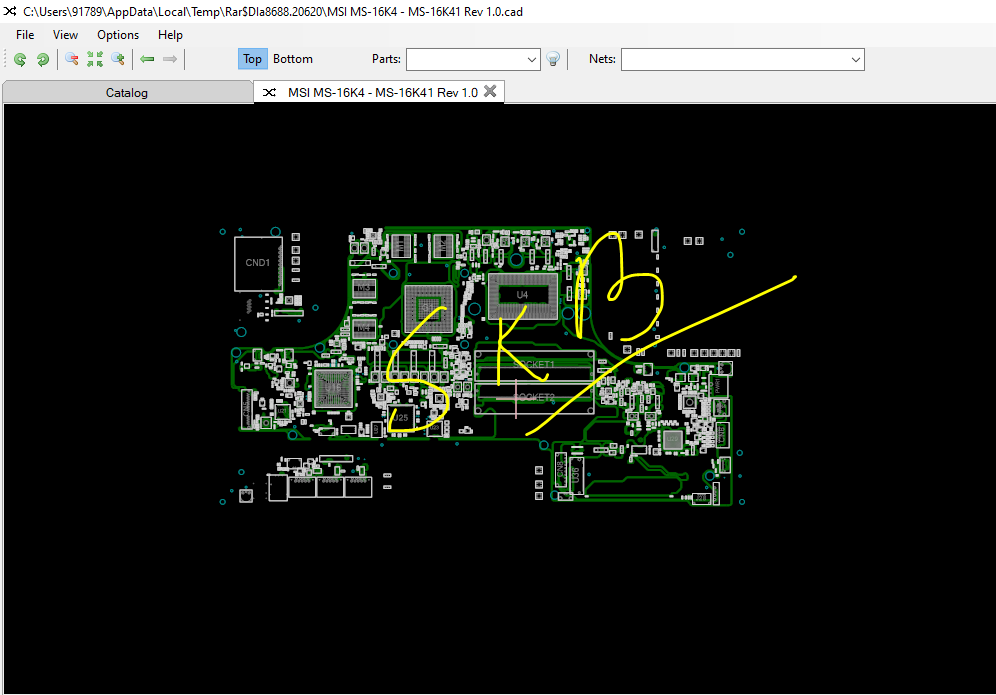996x695 pixels.
Task: Open the File menu
Action: click(25, 35)
